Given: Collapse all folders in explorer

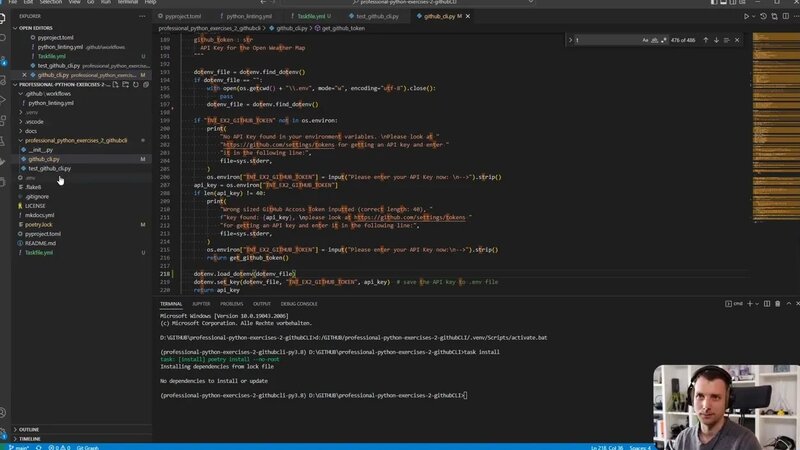Looking at the screenshot, I should tap(146, 85).
